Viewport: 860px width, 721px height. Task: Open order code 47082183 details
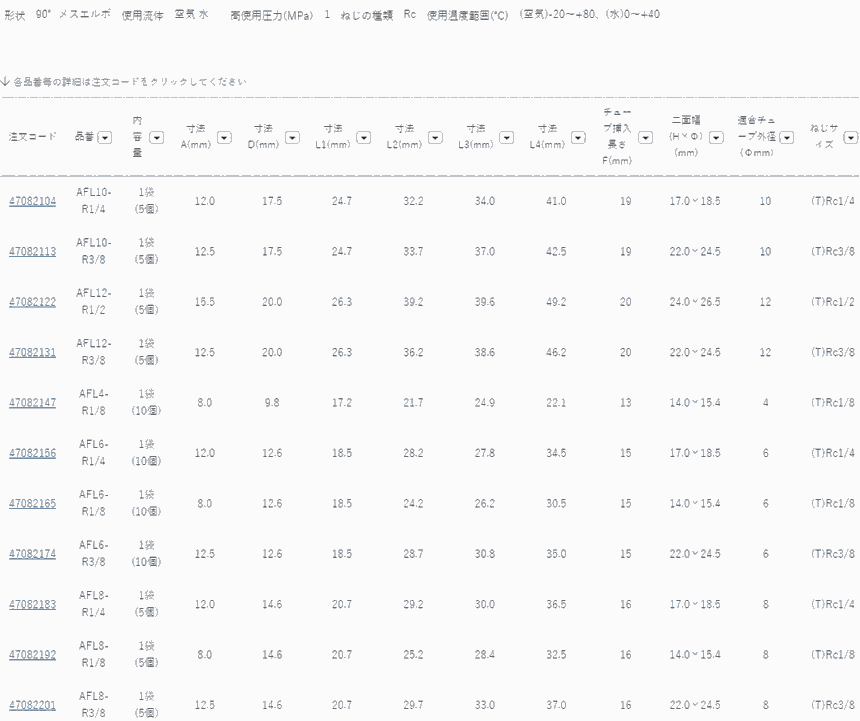pyautogui.click(x=33, y=604)
